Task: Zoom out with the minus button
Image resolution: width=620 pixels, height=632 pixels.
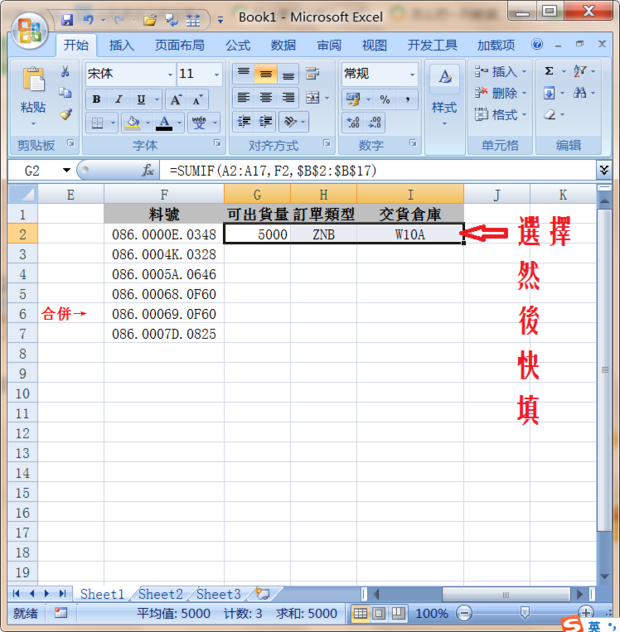Action: pyautogui.click(x=464, y=613)
